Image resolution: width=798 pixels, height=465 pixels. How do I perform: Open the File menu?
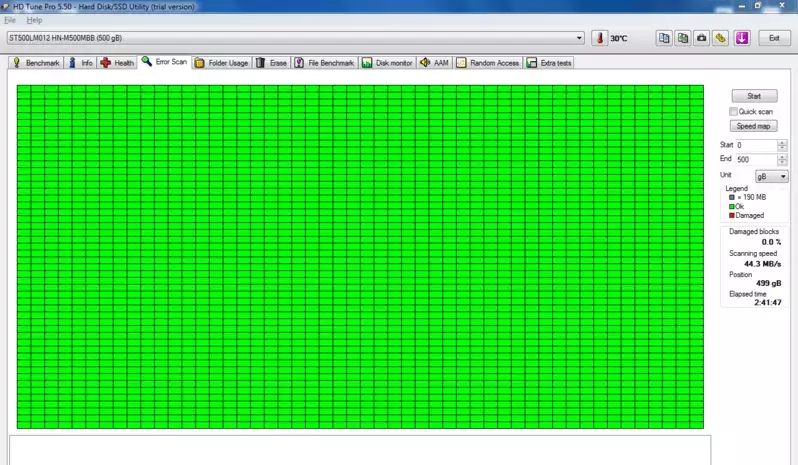(10, 20)
